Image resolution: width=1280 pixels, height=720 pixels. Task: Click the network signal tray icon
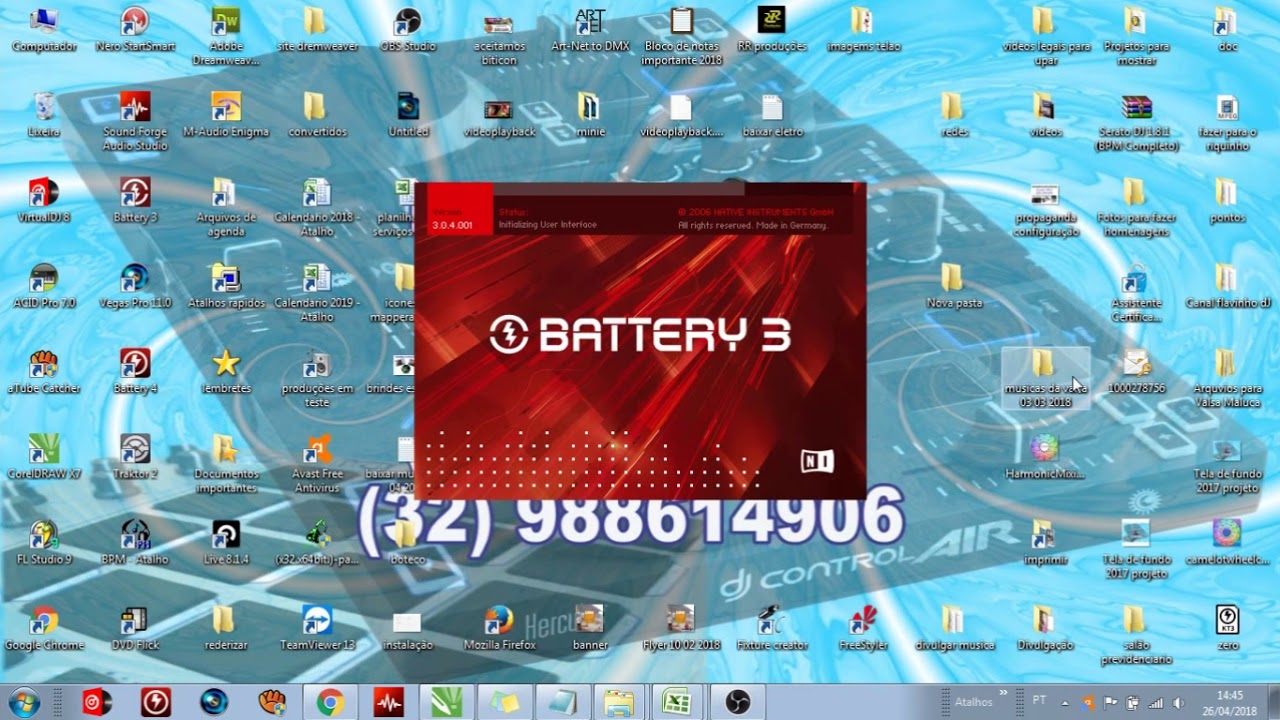pyautogui.click(x=1155, y=702)
